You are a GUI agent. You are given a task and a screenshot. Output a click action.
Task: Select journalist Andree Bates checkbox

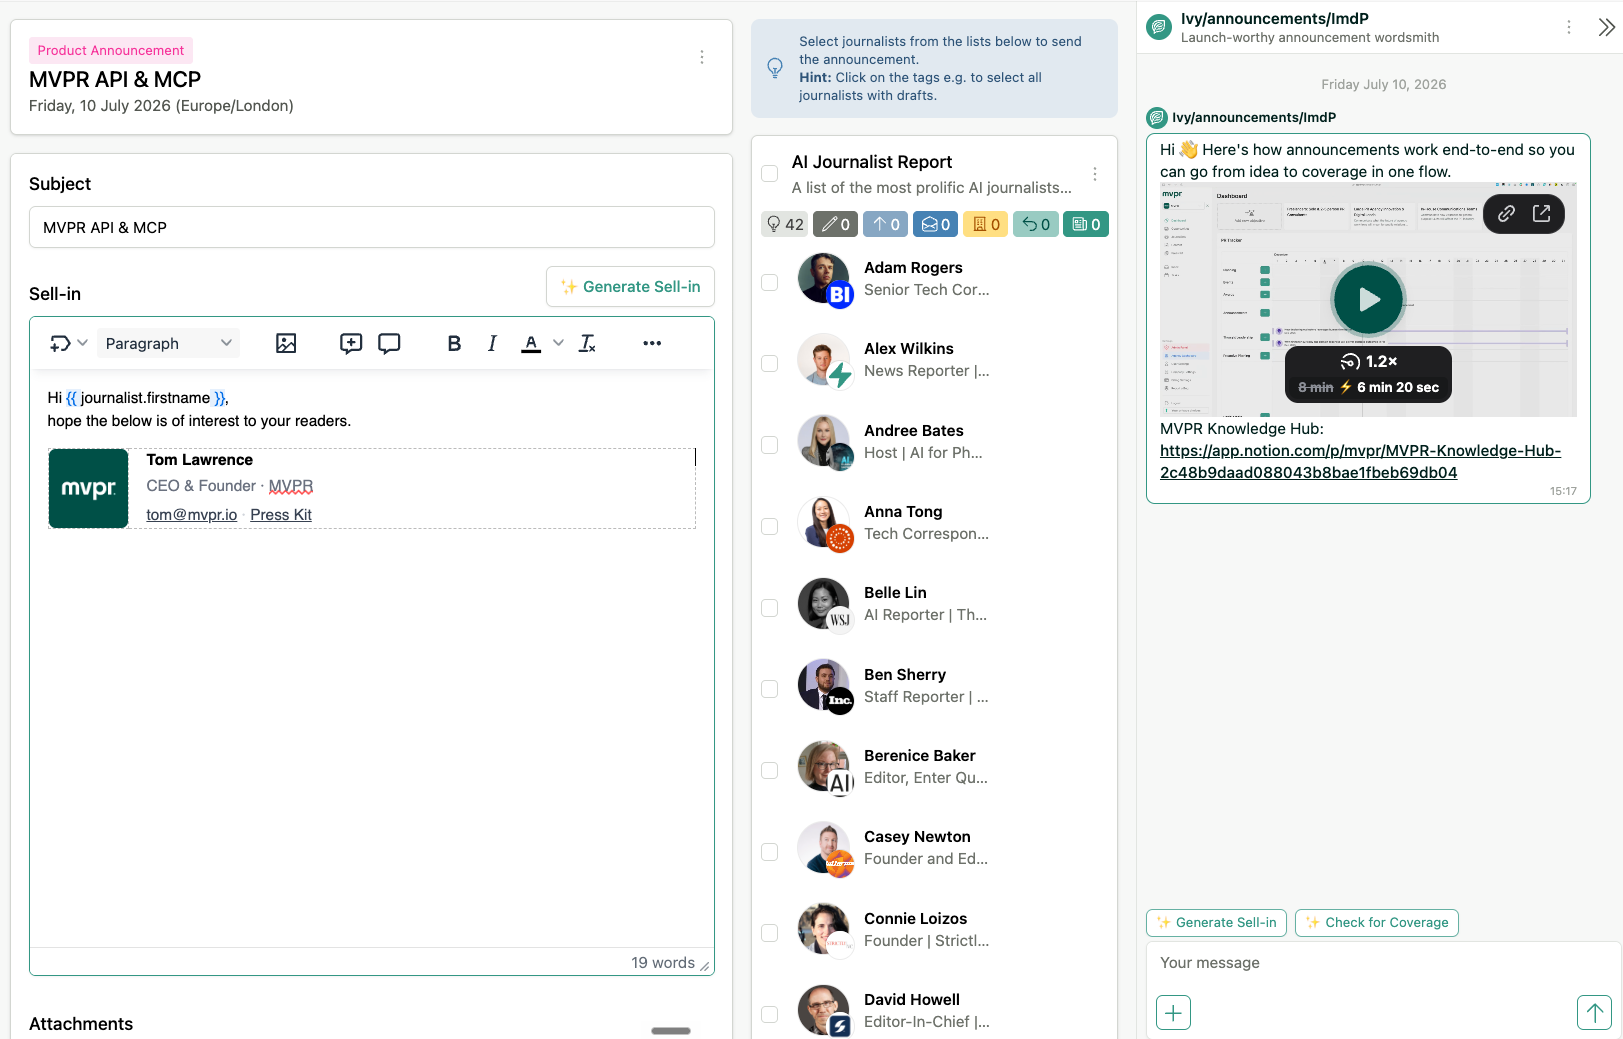pyautogui.click(x=770, y=445)
